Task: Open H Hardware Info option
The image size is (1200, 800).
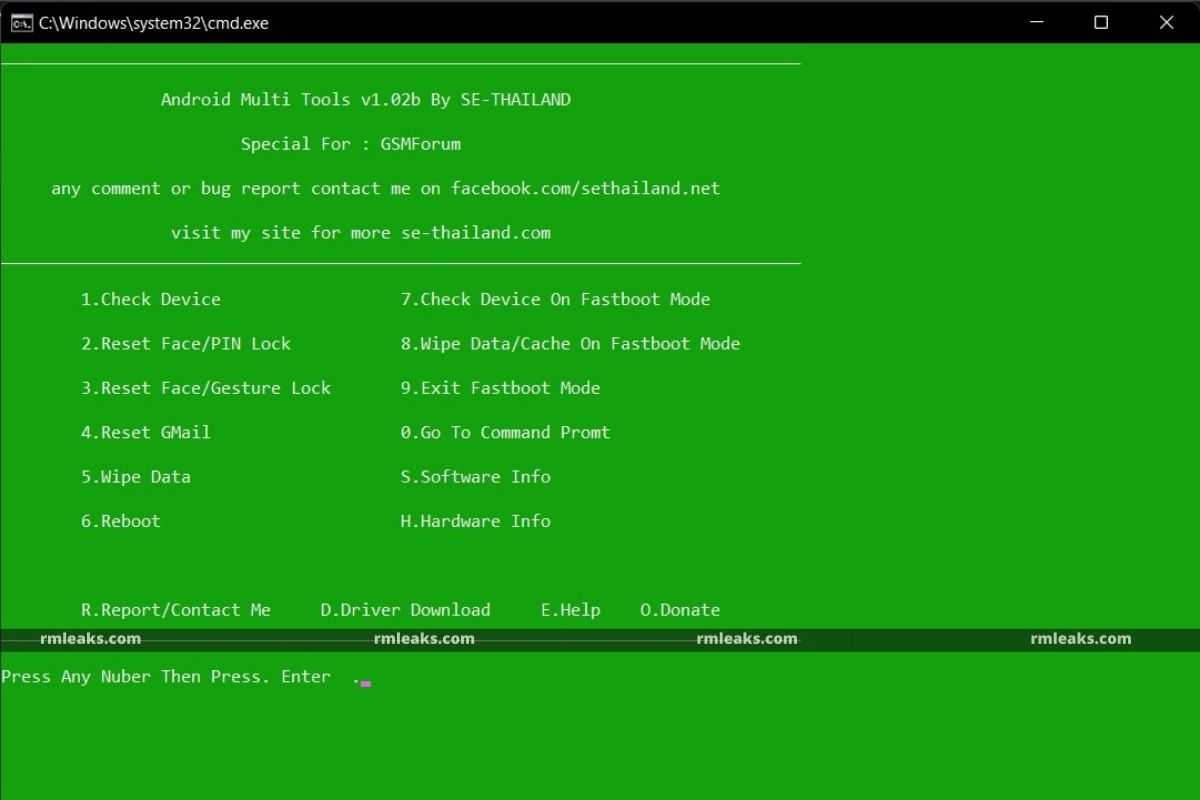Action: coord(476,521)
